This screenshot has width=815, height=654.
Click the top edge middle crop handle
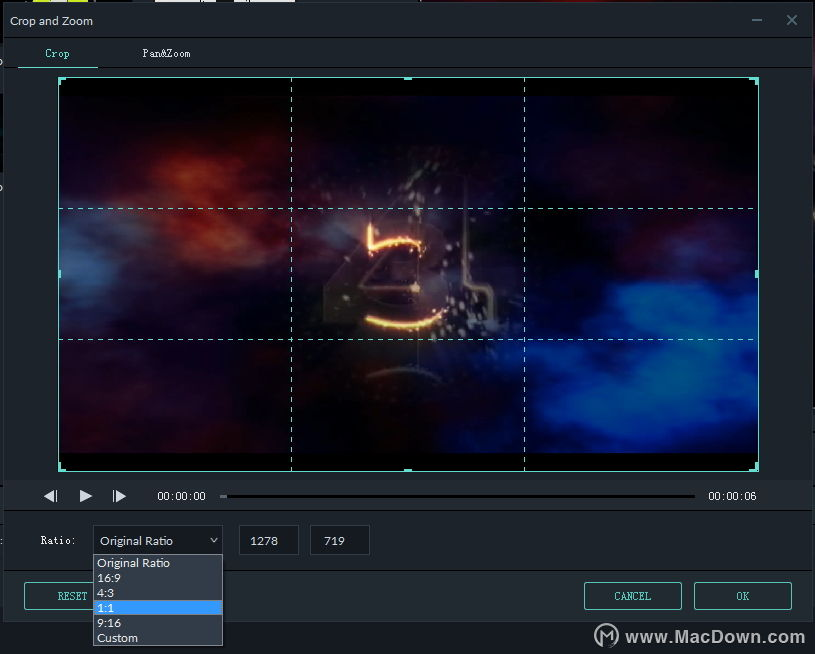point(408,79)
